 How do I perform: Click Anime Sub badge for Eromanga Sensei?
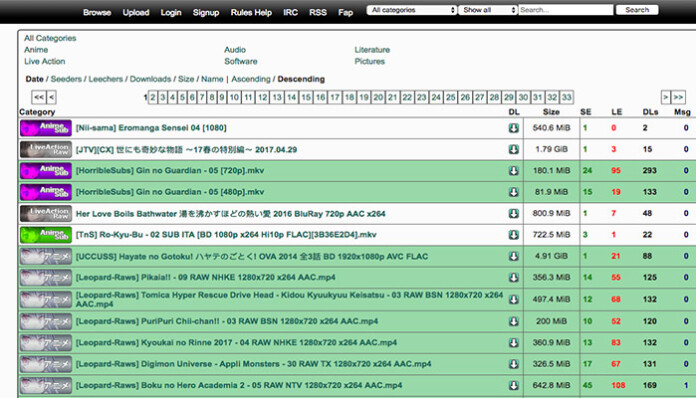46,128
